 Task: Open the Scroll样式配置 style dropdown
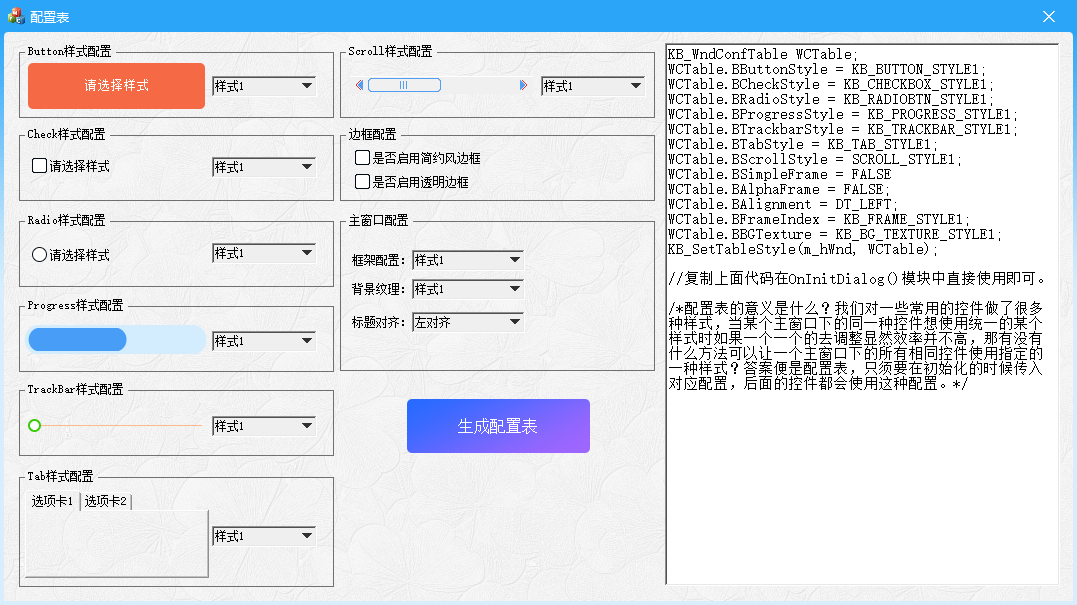593,86
